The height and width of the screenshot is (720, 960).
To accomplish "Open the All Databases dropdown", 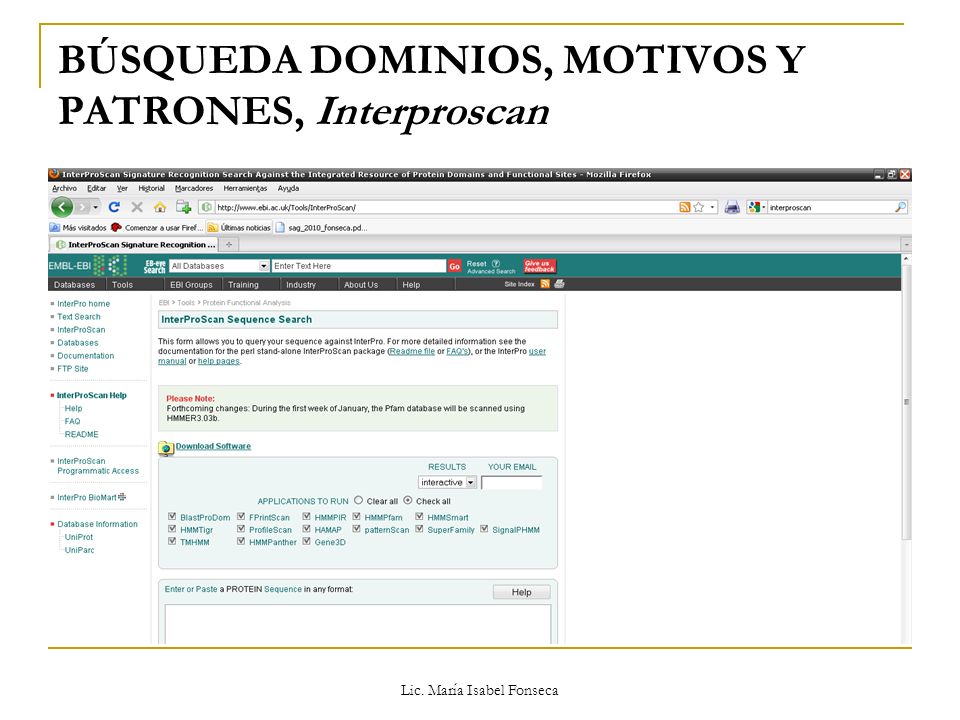I will [219, 266].
